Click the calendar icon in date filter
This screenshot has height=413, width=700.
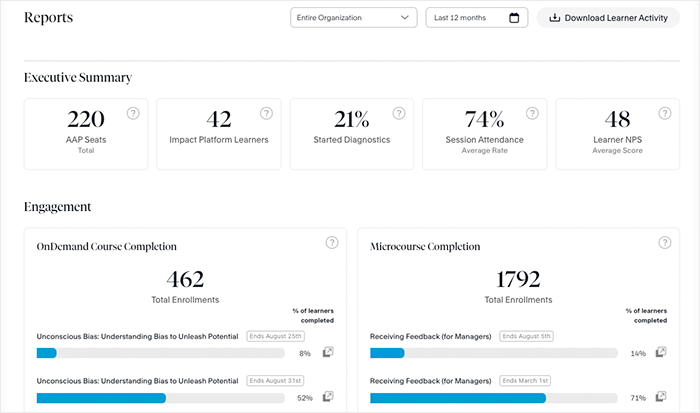click(514, 18)
